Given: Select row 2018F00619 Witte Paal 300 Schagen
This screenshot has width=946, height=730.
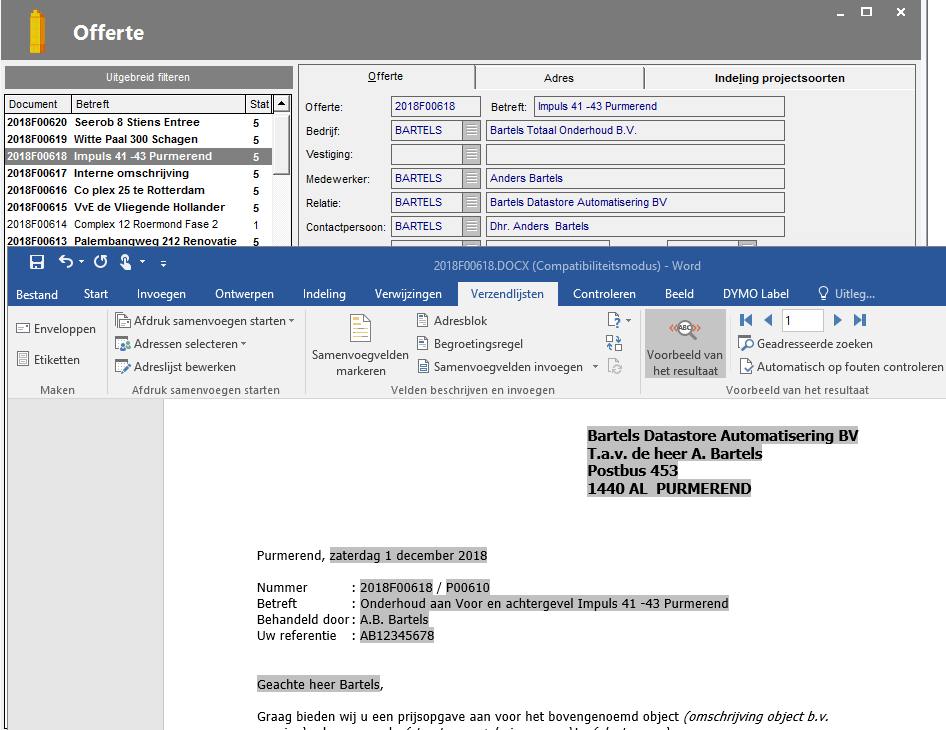Looking at the screenshot, I should pos(139,139).
